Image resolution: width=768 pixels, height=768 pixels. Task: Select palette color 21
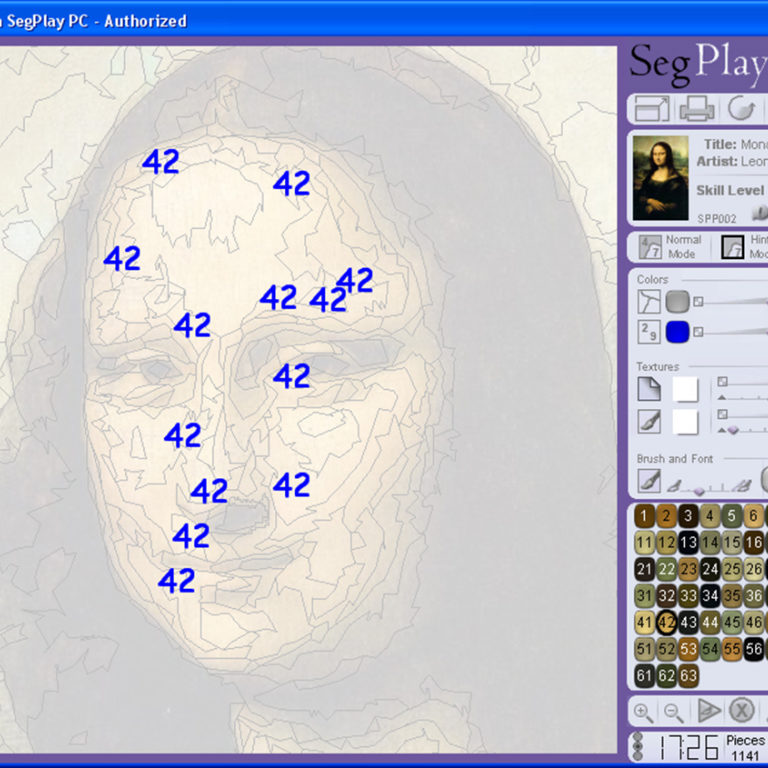[x=644, y=569]
